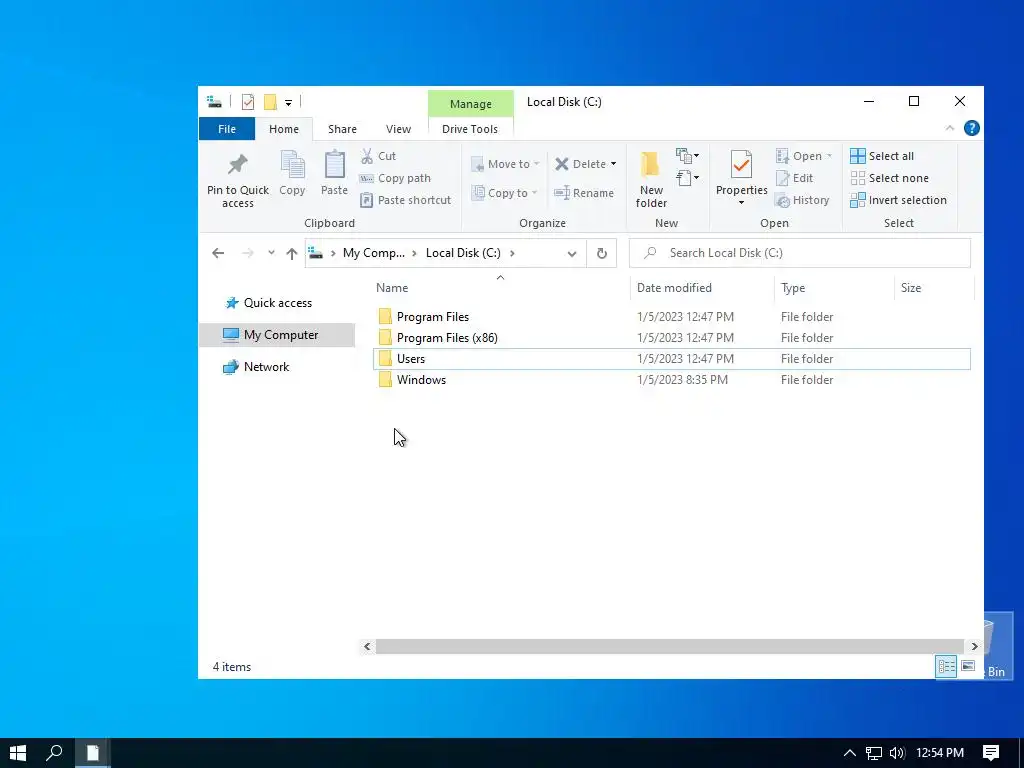Select the Windows folder
The height and width of the screenshot is (768, 1024).
tap(671, 379)
